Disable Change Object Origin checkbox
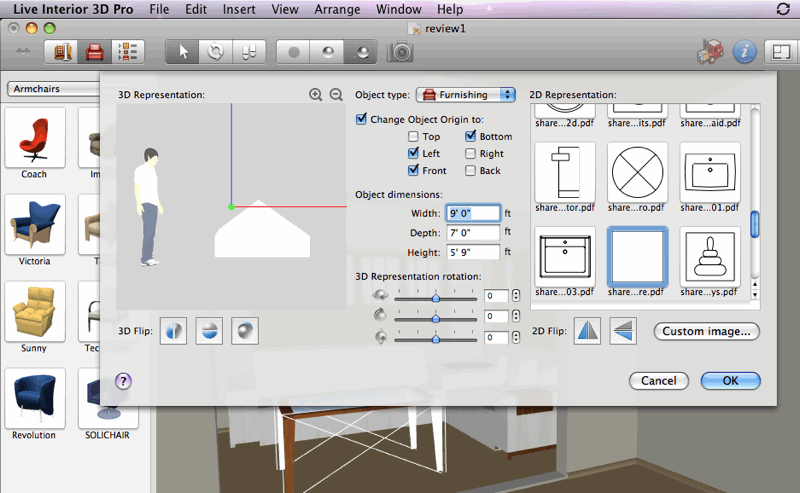 coord(361,119)
